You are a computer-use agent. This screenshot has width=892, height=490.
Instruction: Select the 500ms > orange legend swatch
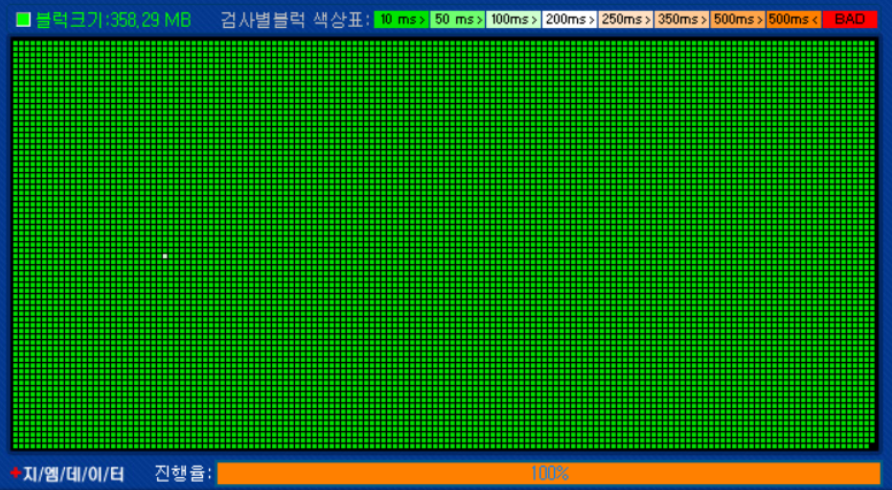click(737, 19)
